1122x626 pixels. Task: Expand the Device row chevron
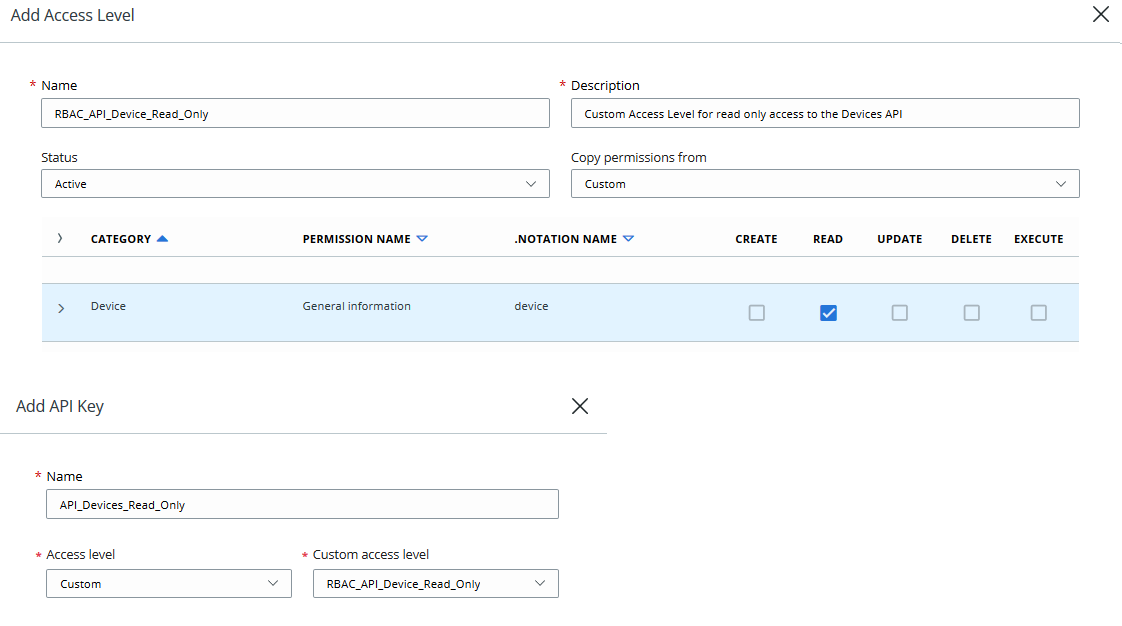coord(61,308)
